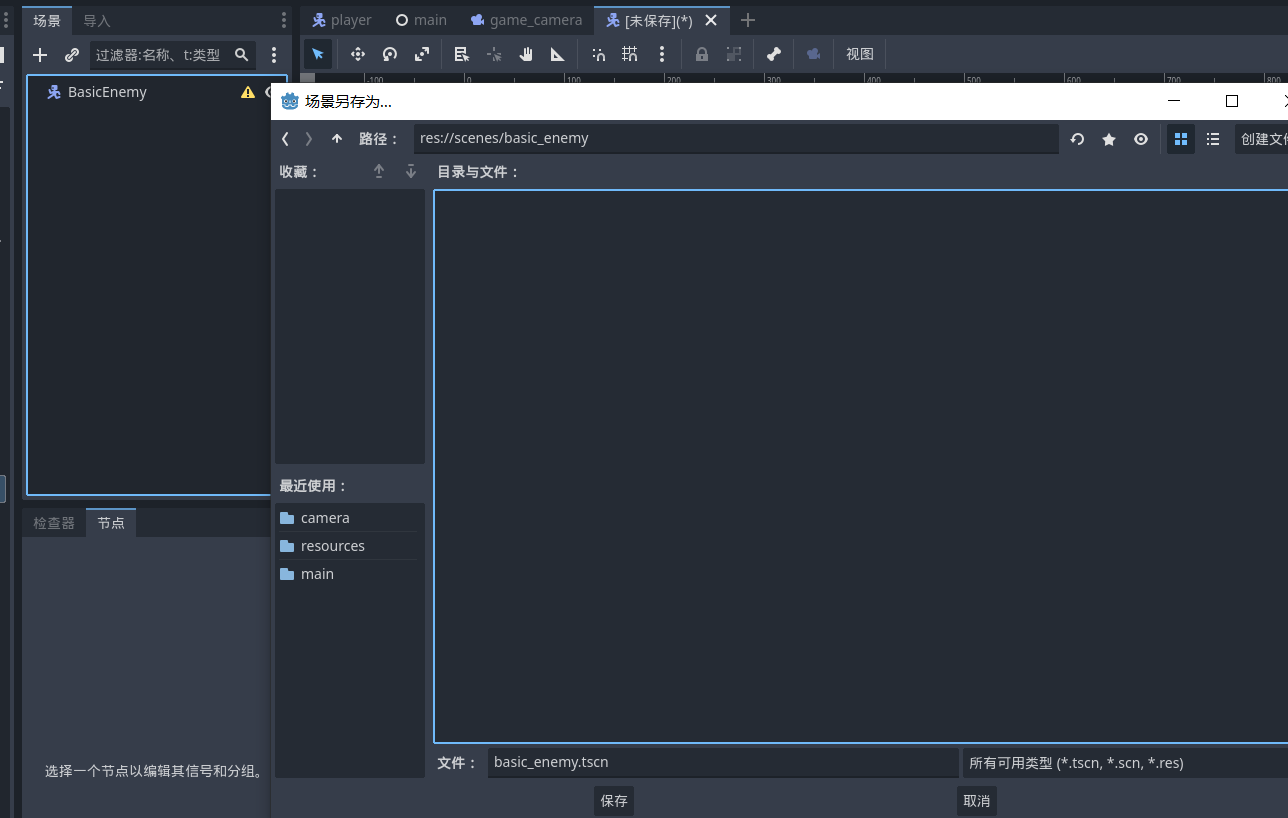The image size is (1288, 818).
Task: Close the unsaved [未保存](*) scene tab
Action: click(x=711, y=20)
